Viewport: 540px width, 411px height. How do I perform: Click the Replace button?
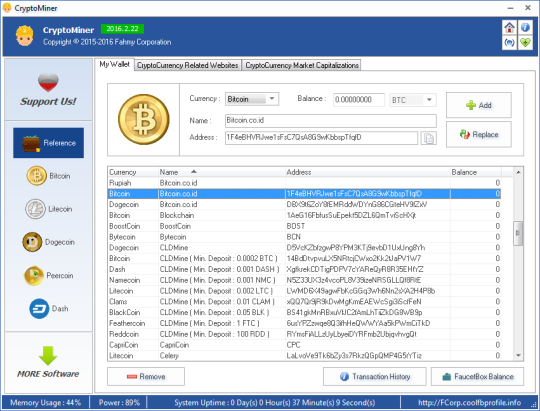point(479,134)
